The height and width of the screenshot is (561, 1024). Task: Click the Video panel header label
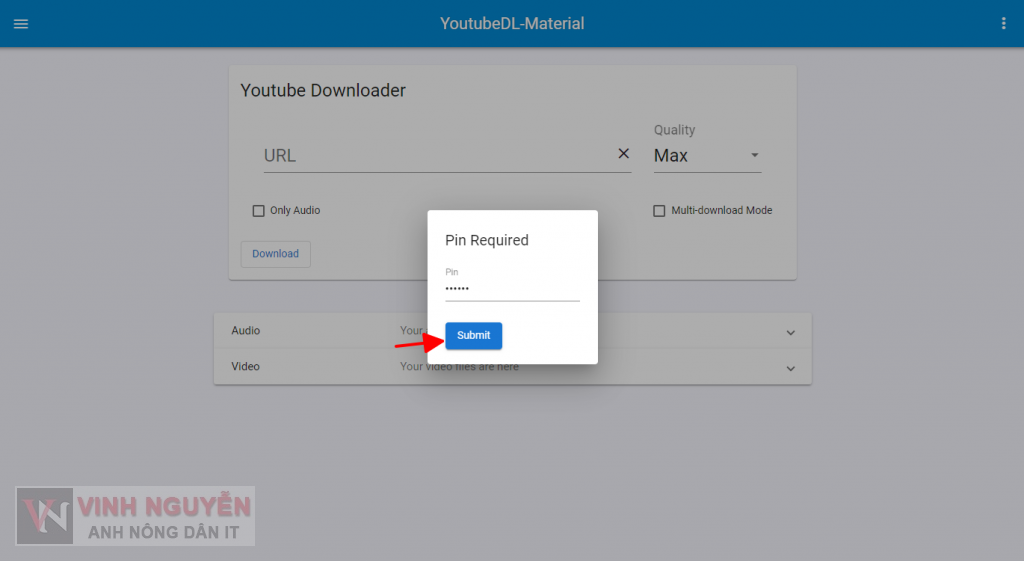pyautogui.click(x=246, y=367)
